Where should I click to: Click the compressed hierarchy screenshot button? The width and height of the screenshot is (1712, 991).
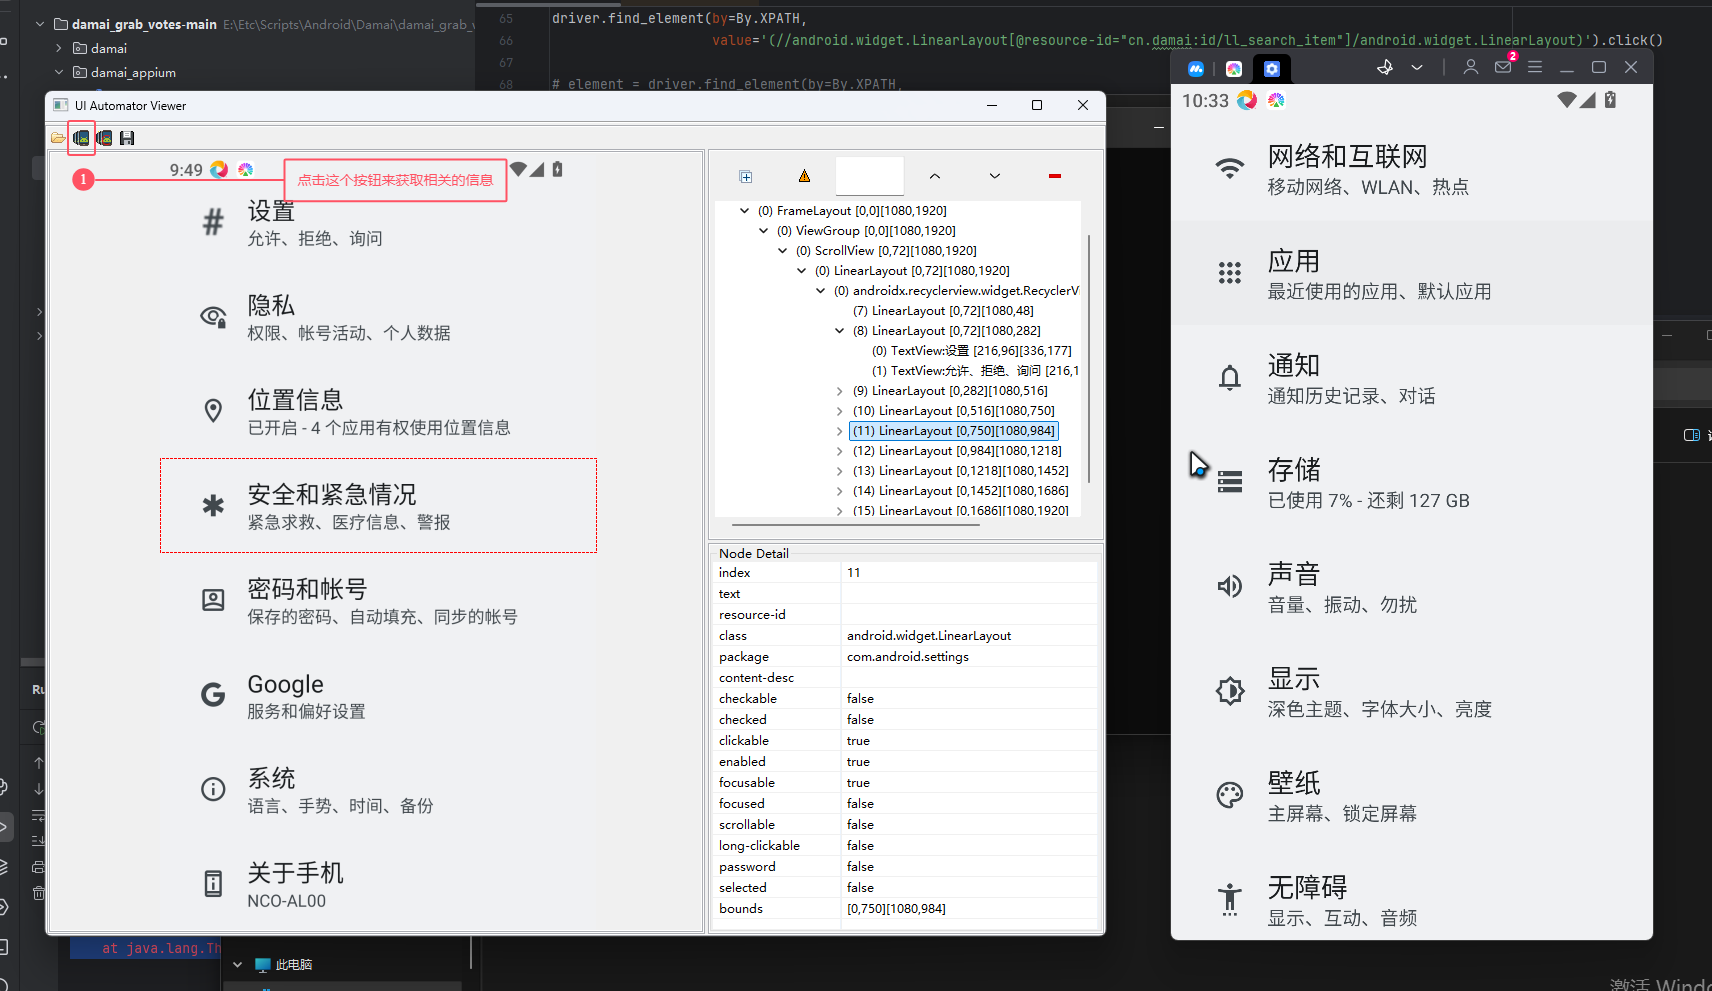point(104,138)
